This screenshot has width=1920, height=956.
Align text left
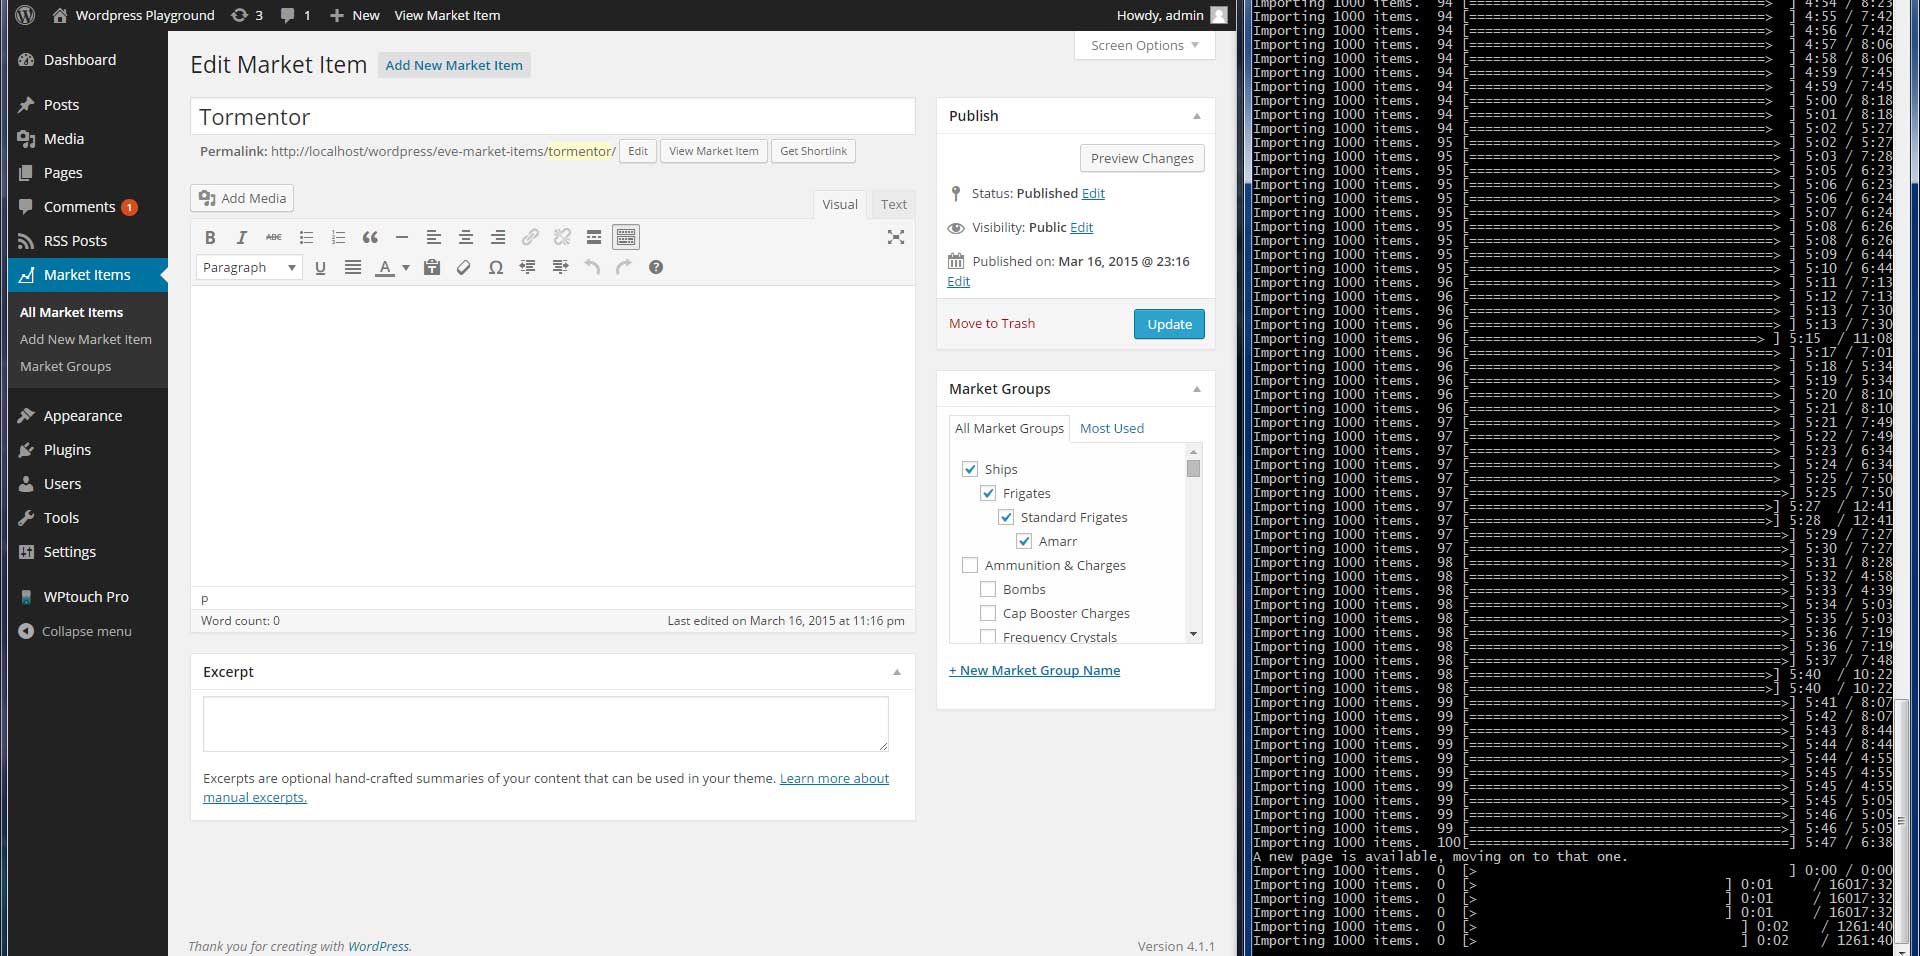coord(434,237)
